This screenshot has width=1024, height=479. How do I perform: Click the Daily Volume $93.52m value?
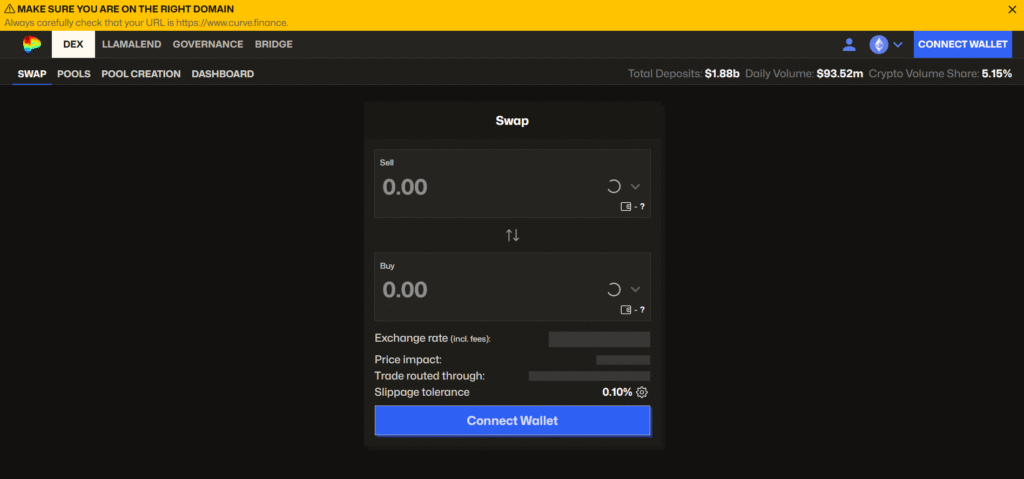(x=840, y=74)
